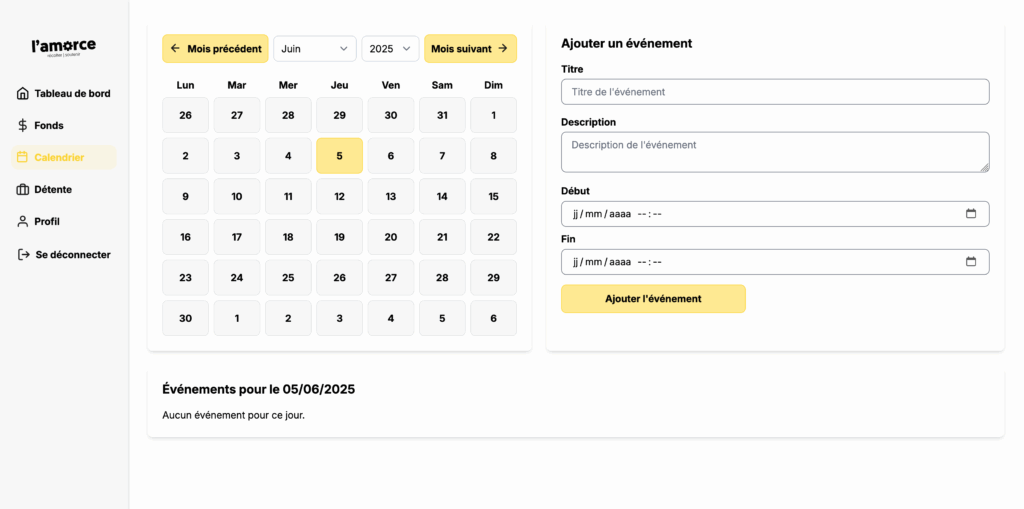Select day 20 in the calendar grid
The width and height of the screenshot is (1024, 509).
click(391, 237)
